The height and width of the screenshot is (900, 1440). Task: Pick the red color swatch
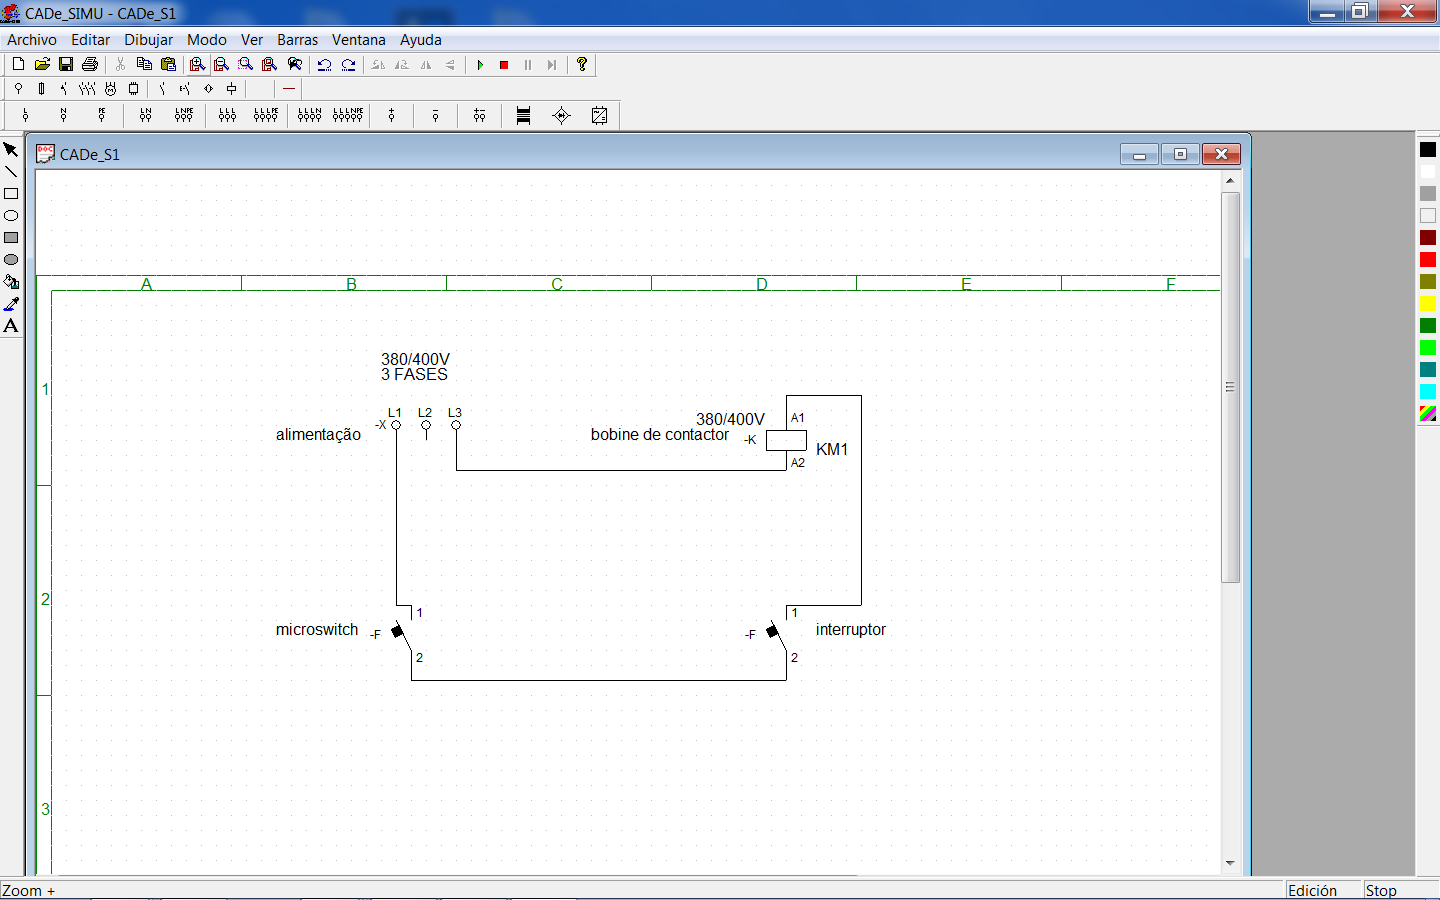[1427, 260]
